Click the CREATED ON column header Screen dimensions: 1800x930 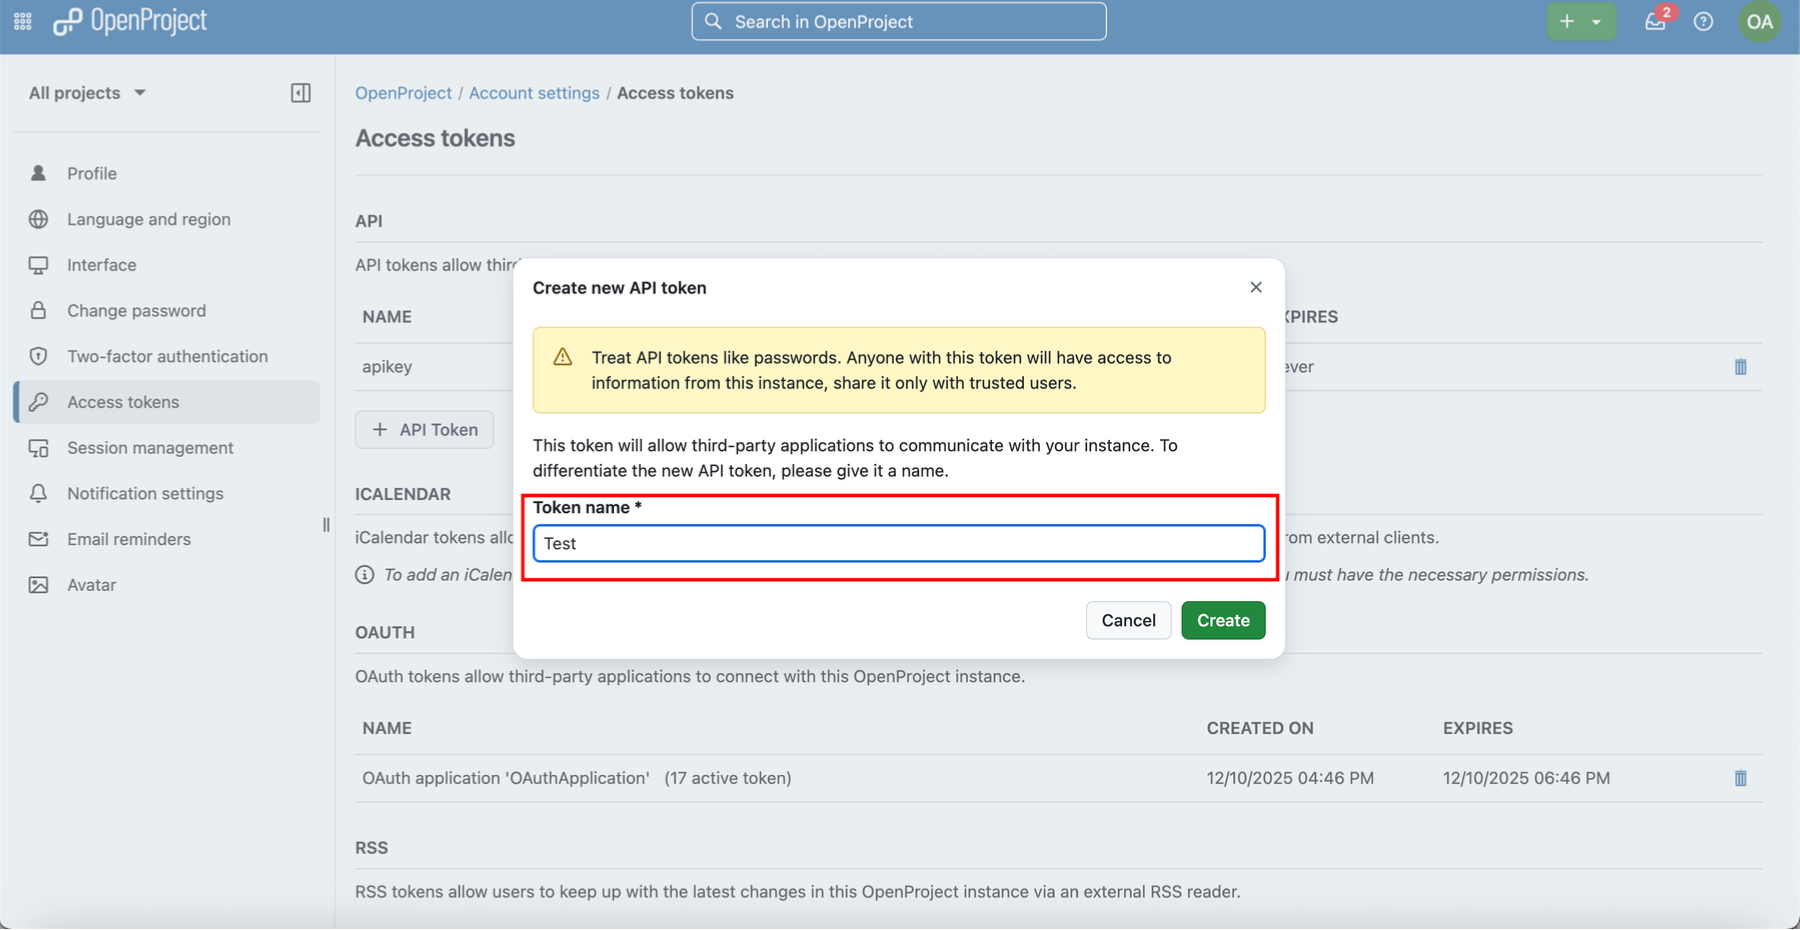(1260, 728)
